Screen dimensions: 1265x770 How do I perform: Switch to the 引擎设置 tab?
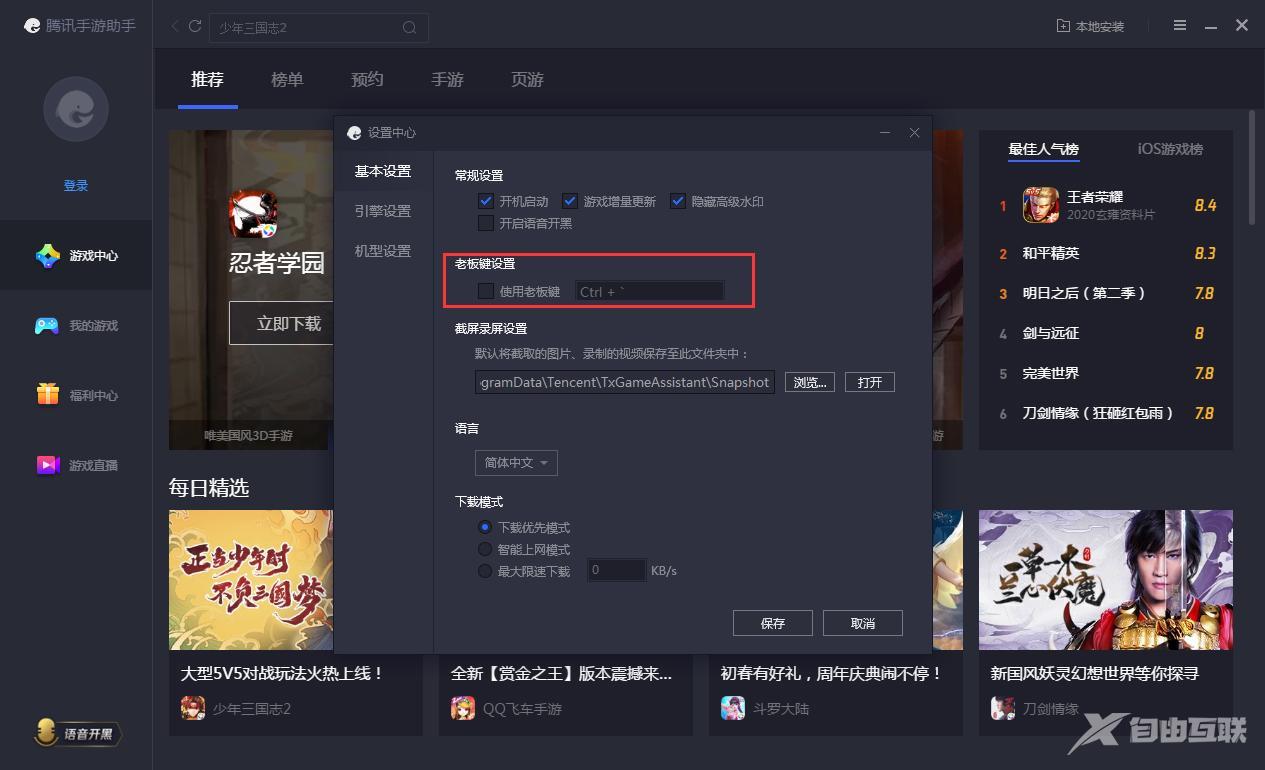(x=383, y=212)
